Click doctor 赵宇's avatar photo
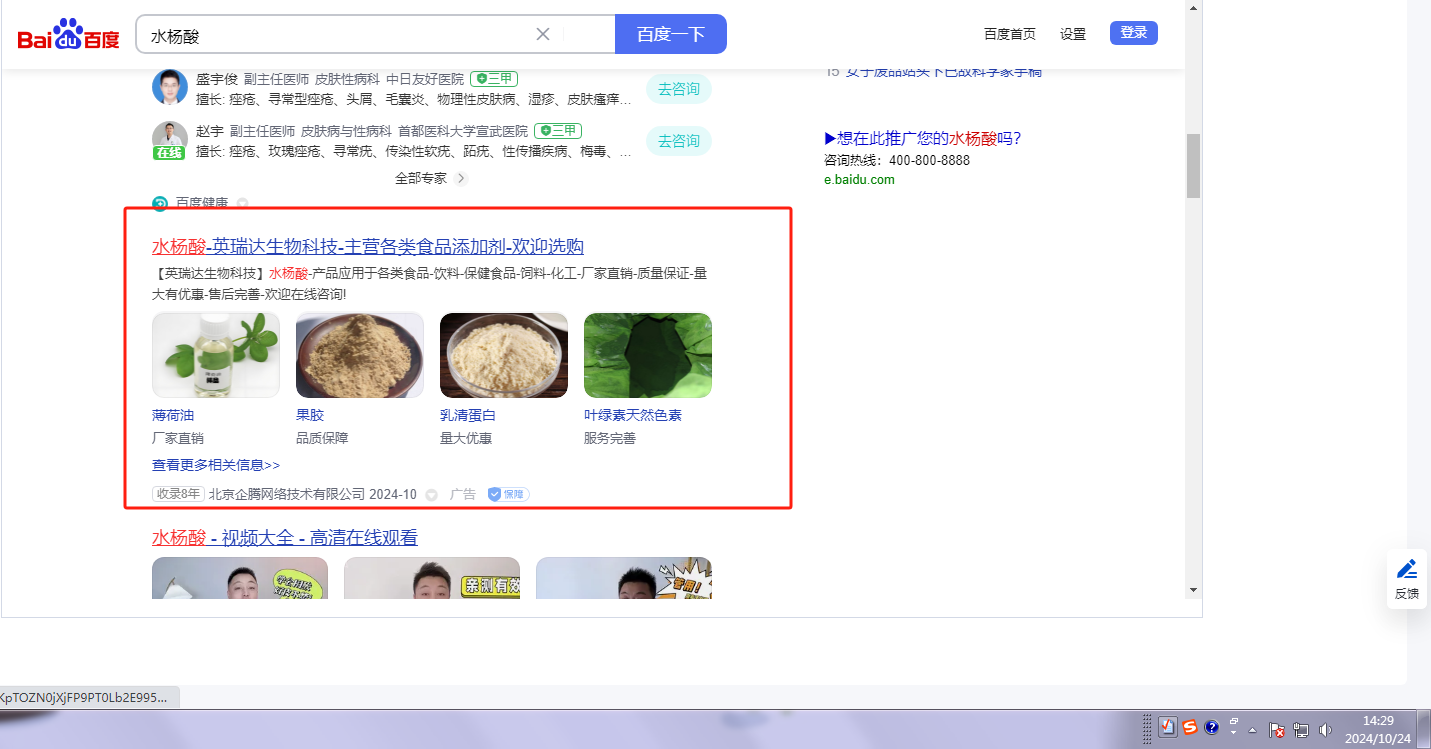 tap(170, 140)
